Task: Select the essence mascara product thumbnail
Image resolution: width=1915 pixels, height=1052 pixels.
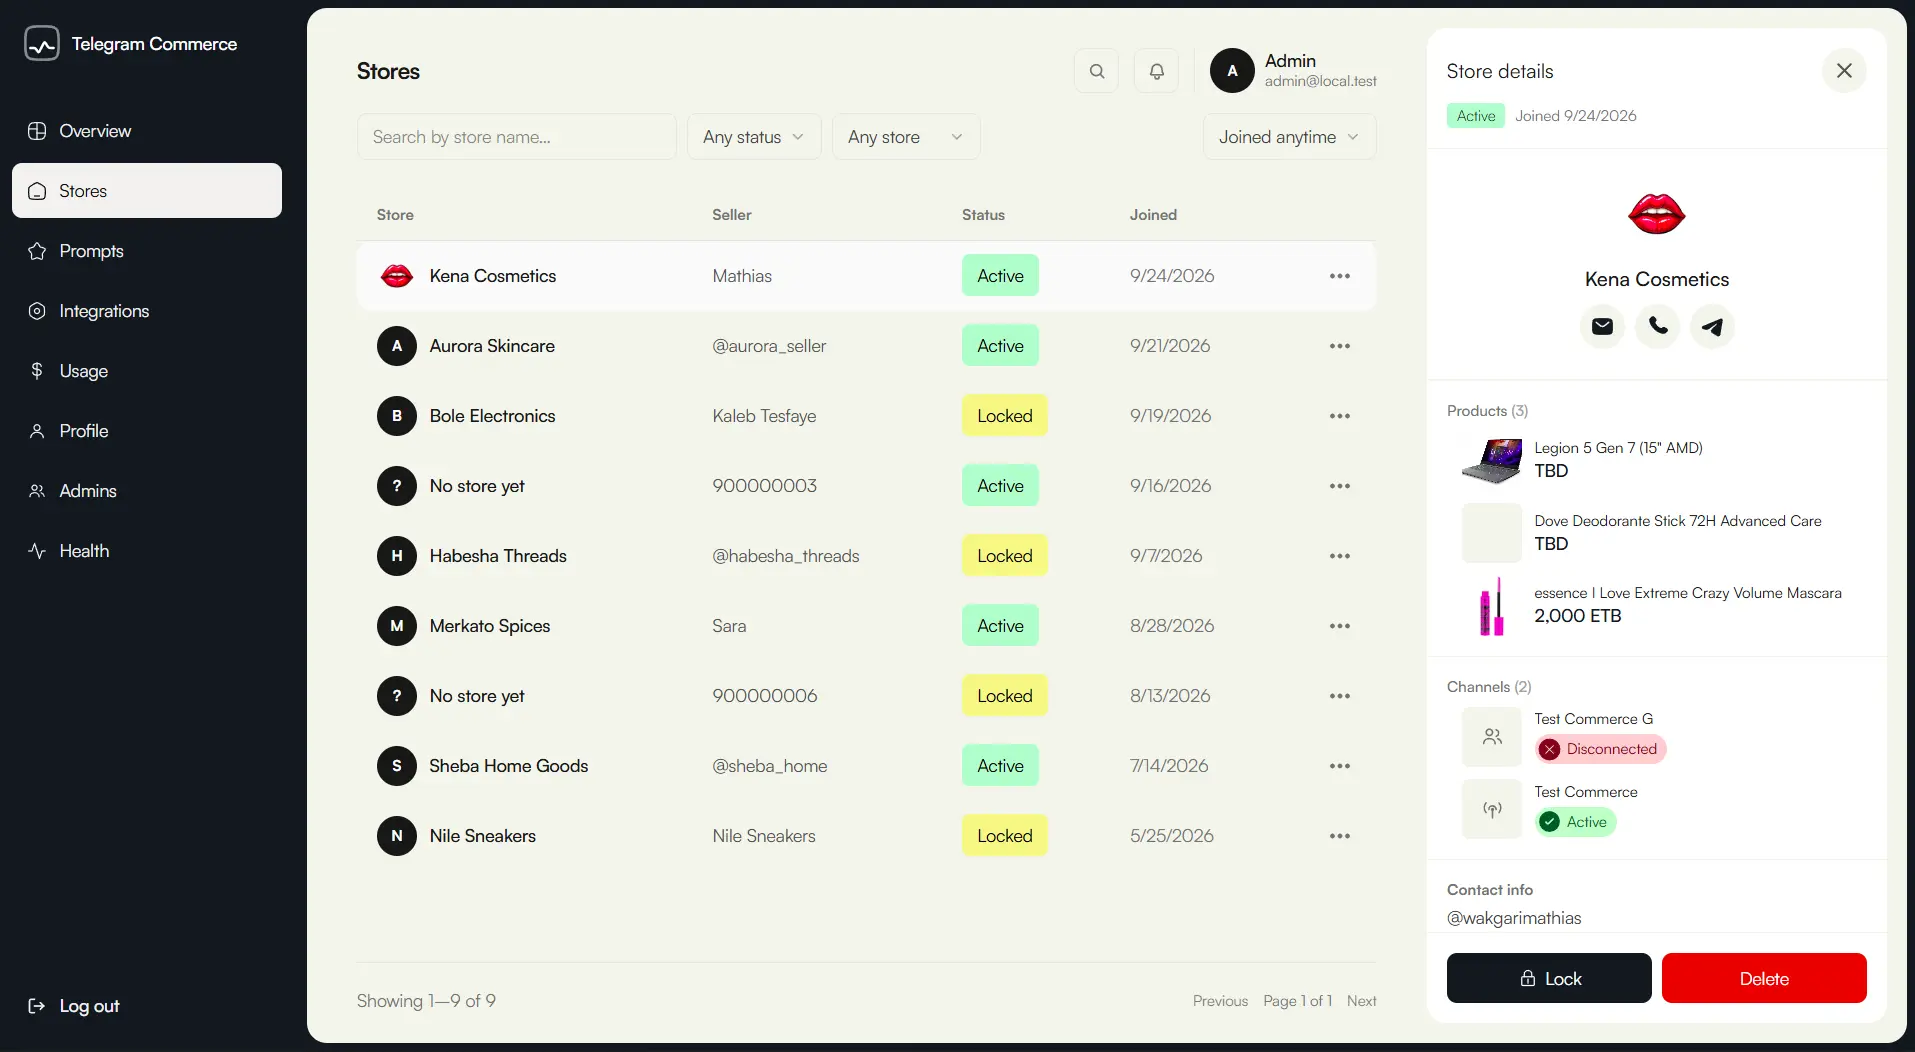Action: [1491, 606]
